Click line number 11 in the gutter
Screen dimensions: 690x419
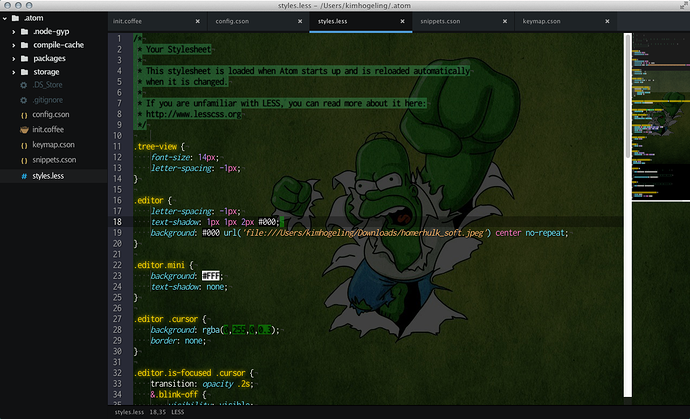[117, 147]
